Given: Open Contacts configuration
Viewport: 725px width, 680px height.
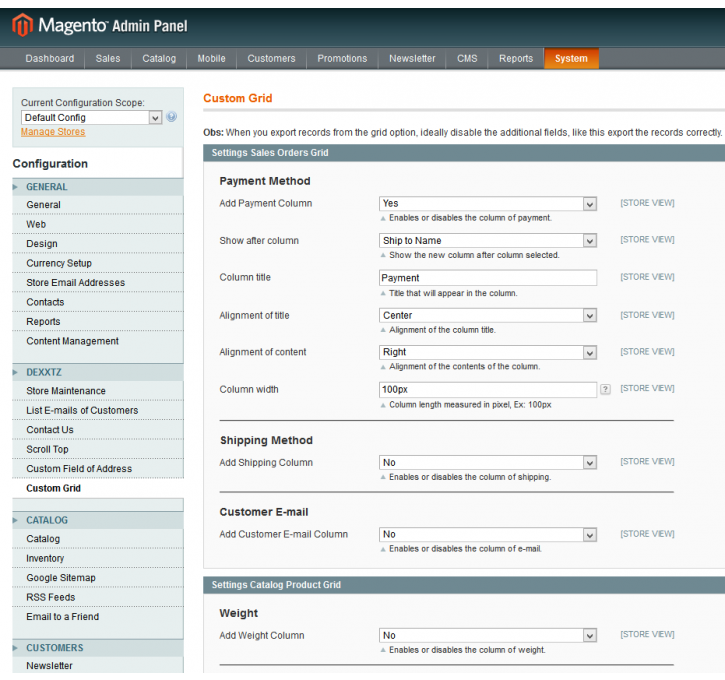Looking at the screenshot, I should tap(98, 302).
